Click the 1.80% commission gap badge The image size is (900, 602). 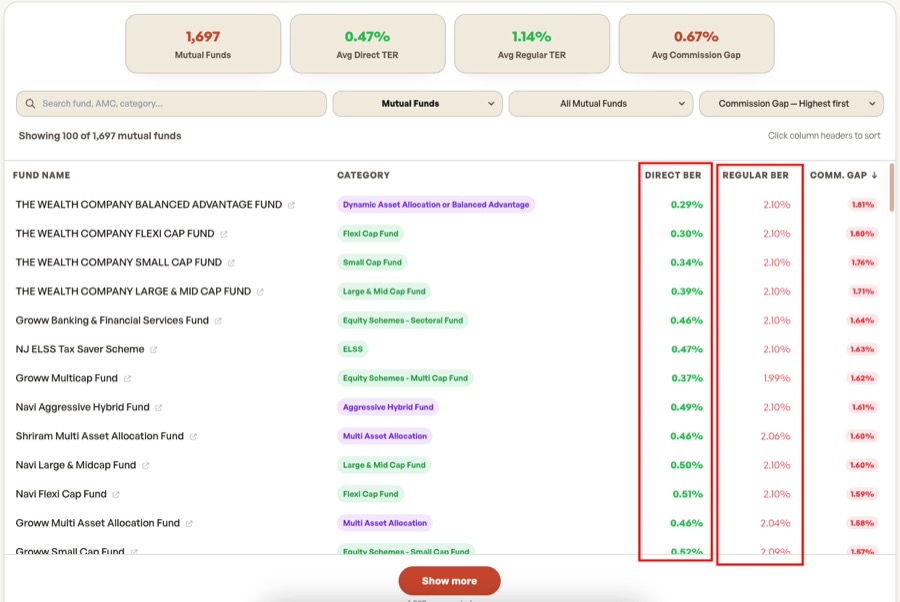click(x=862, y=234)
